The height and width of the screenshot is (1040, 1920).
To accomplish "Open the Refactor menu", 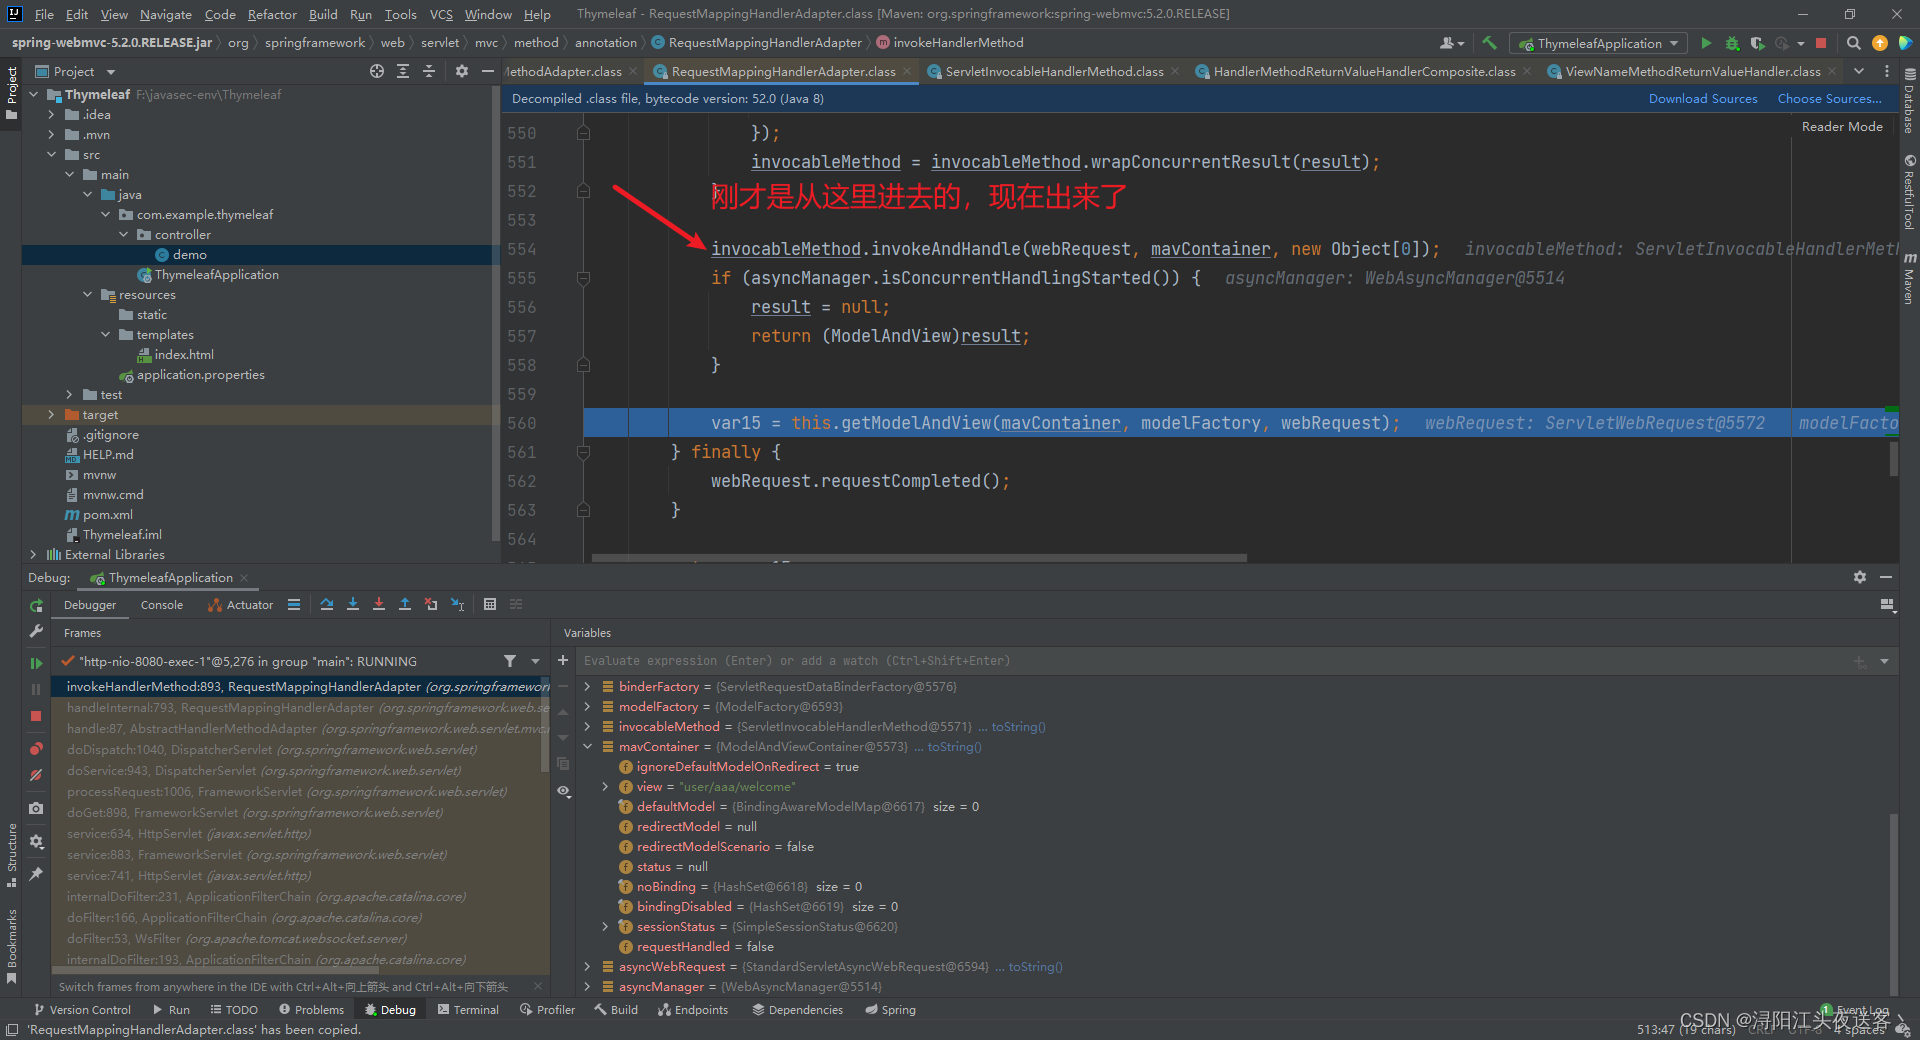I will click(271, 14).
